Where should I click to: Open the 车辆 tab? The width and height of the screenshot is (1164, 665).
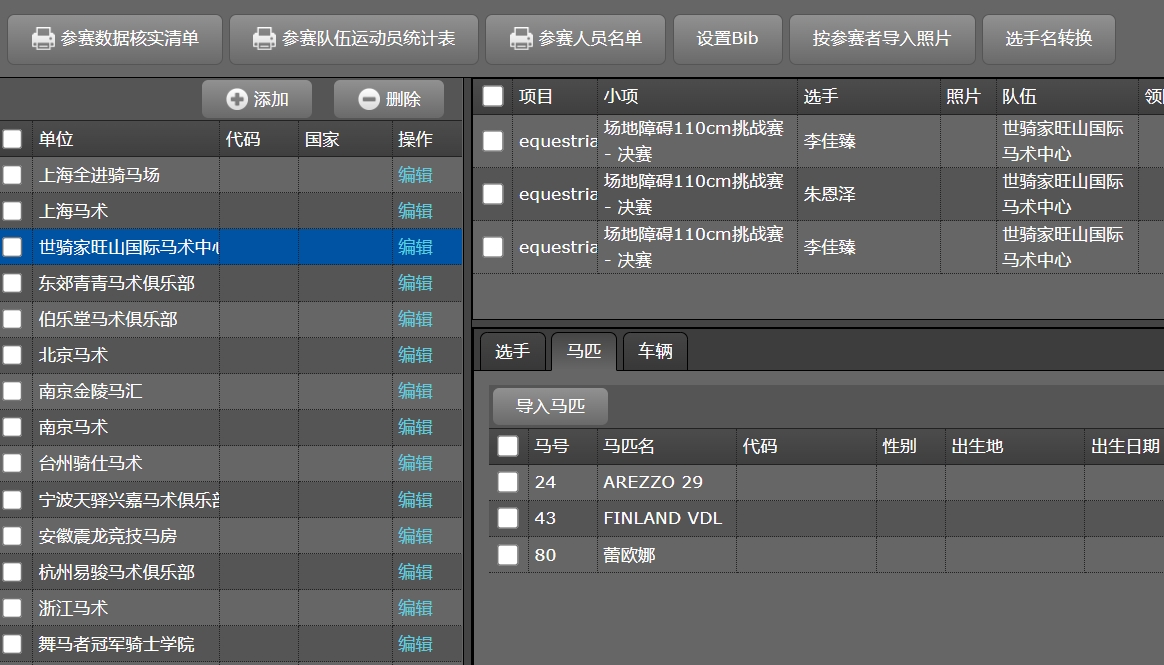(x=655, y=352)
